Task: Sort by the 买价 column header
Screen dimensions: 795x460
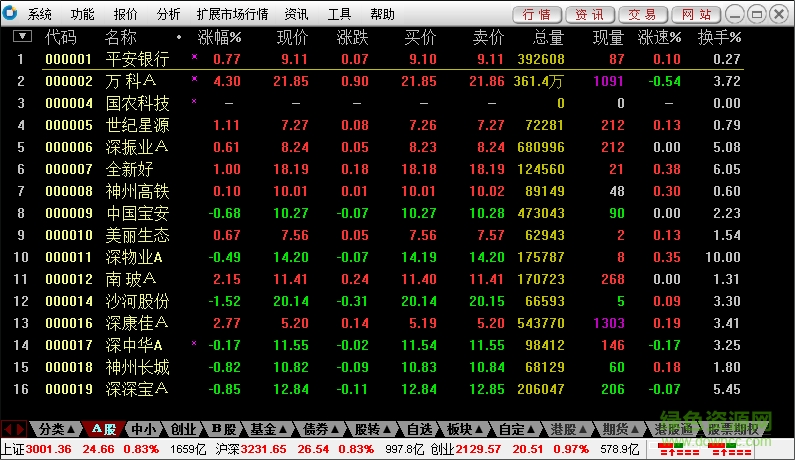Action: 420,37
